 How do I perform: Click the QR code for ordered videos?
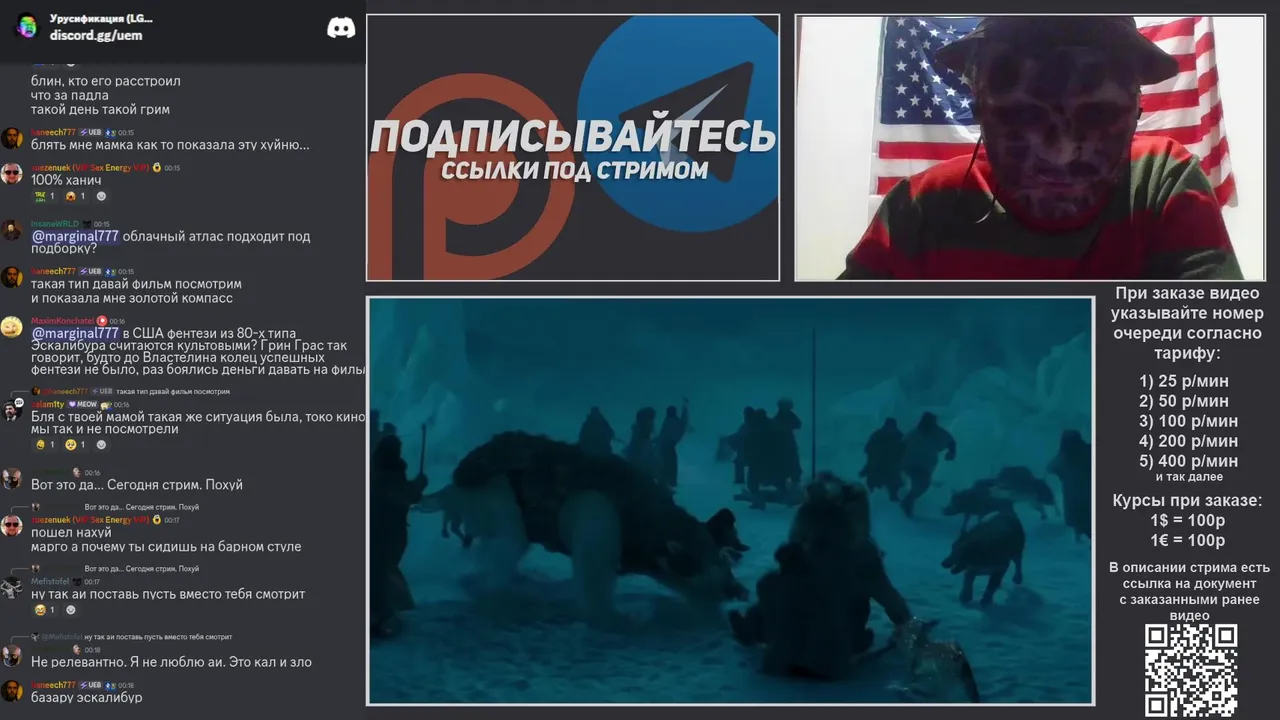click(1191, 670)
